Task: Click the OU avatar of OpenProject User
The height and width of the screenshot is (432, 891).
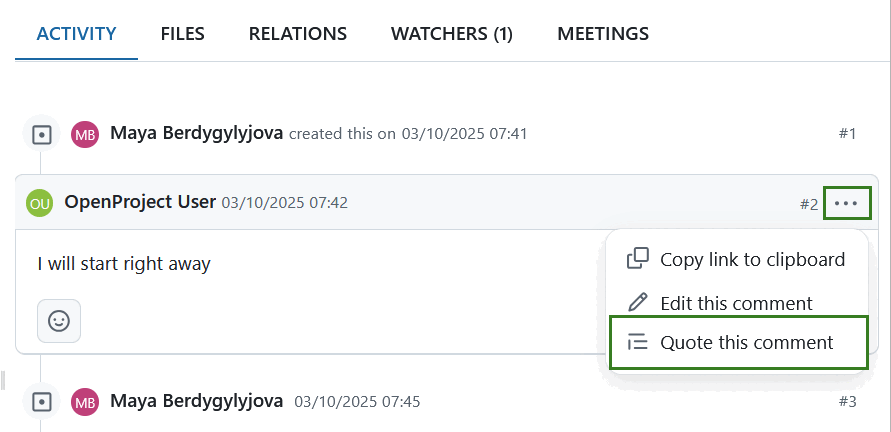Action: coord(40,202)
